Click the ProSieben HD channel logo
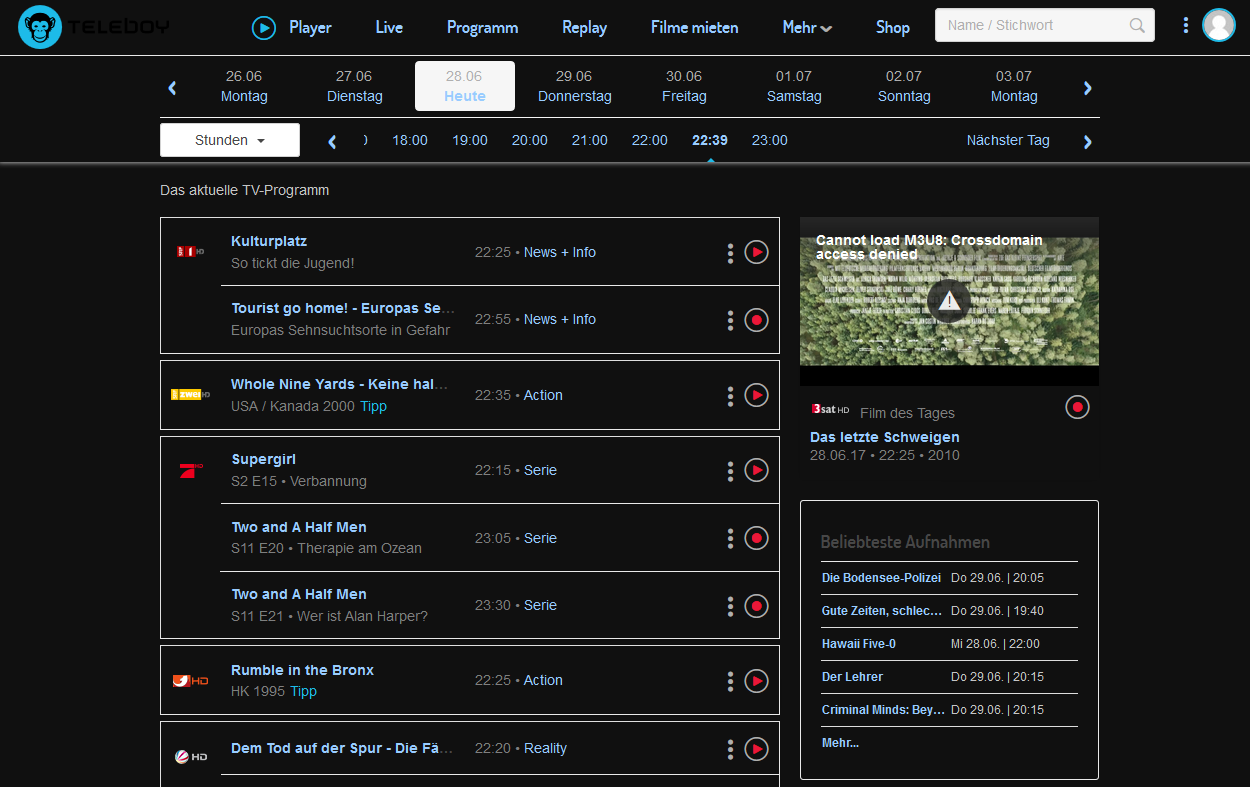 pos(190,470)
